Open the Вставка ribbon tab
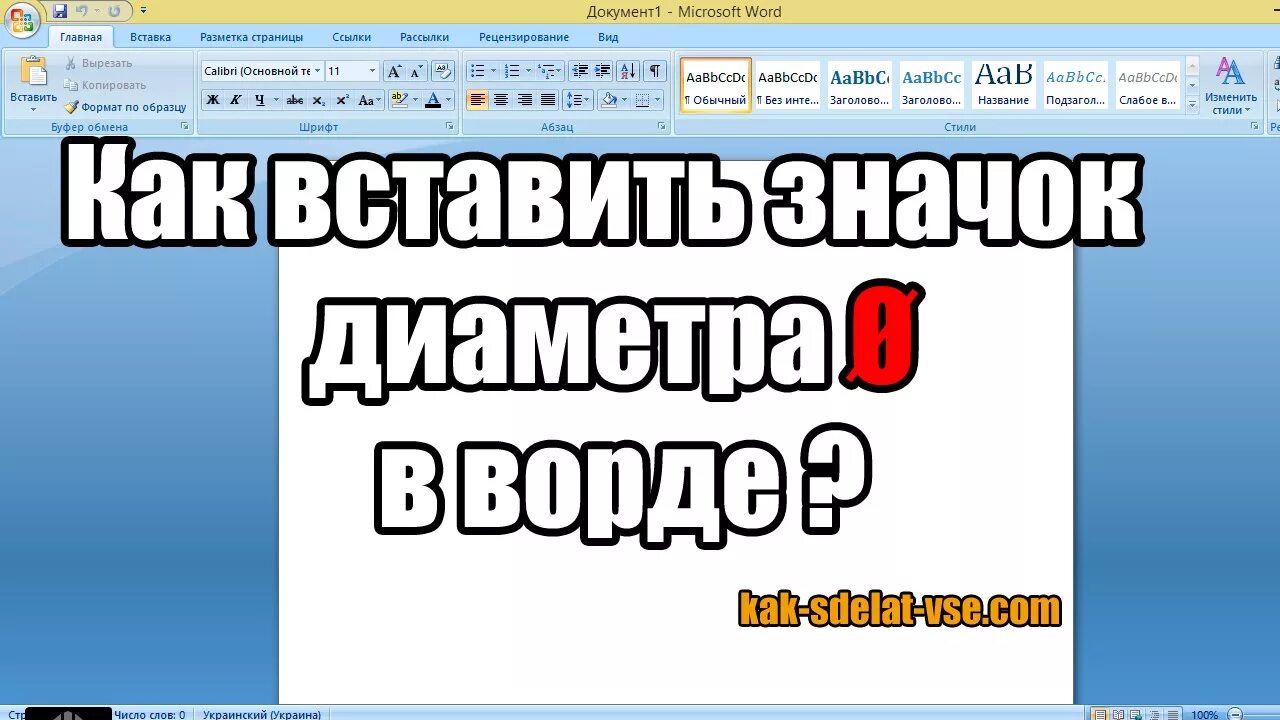The image size is (1280, 720). (x=150, y=37)
